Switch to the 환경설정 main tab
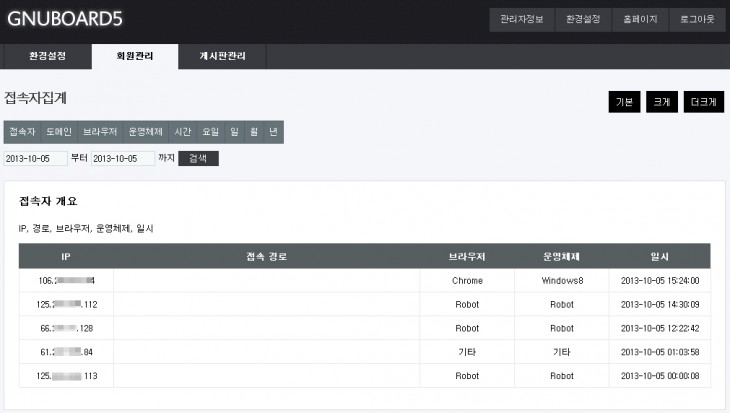Image resolution: width=730 pixels, height=413 pixels. tap(47, 57)
